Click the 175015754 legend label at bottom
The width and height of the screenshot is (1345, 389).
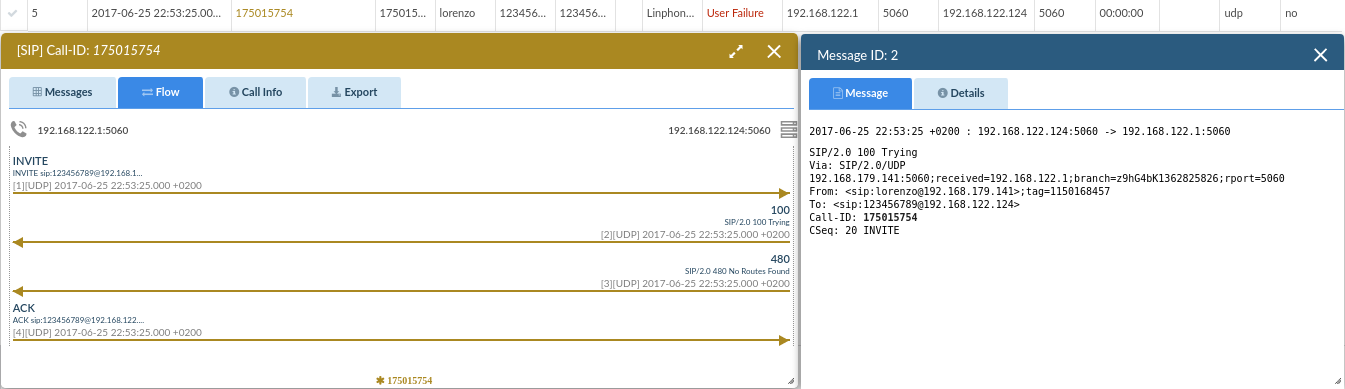point(404,381)
